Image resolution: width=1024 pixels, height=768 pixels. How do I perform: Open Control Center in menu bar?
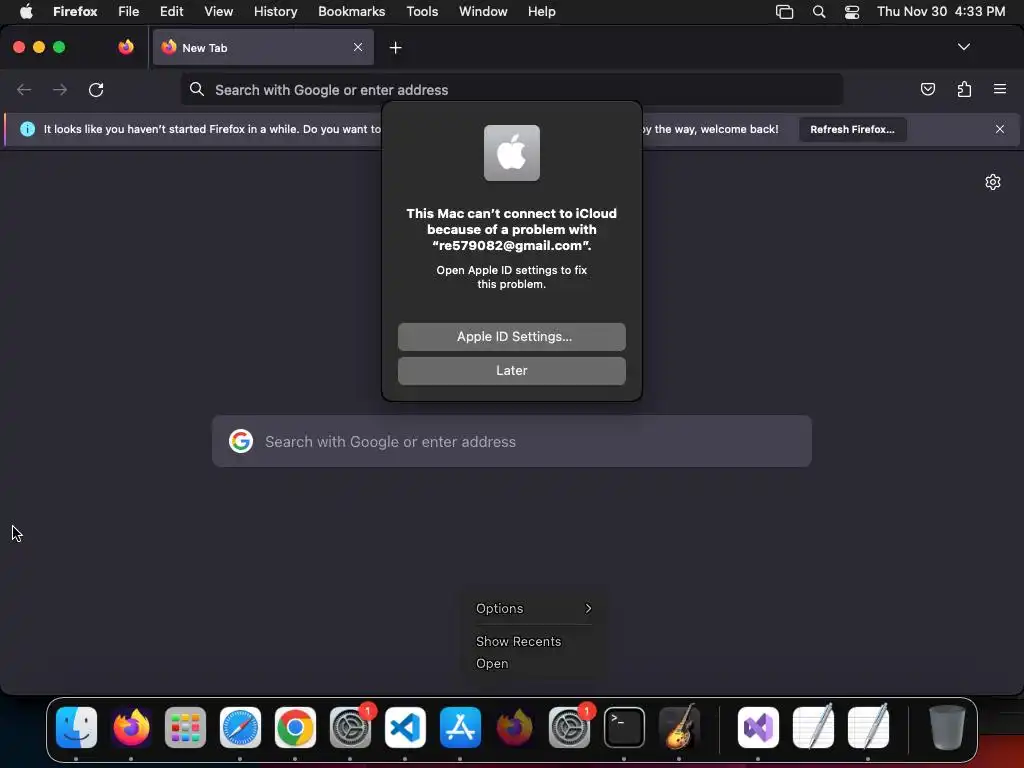tap(852, 12)
